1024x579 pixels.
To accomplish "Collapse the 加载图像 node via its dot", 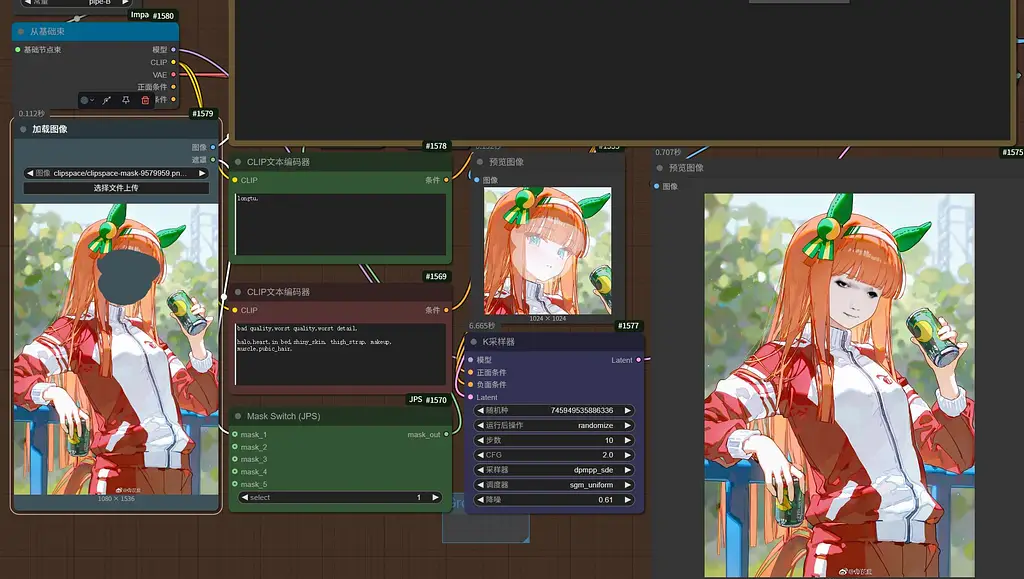I will point(23,129).
